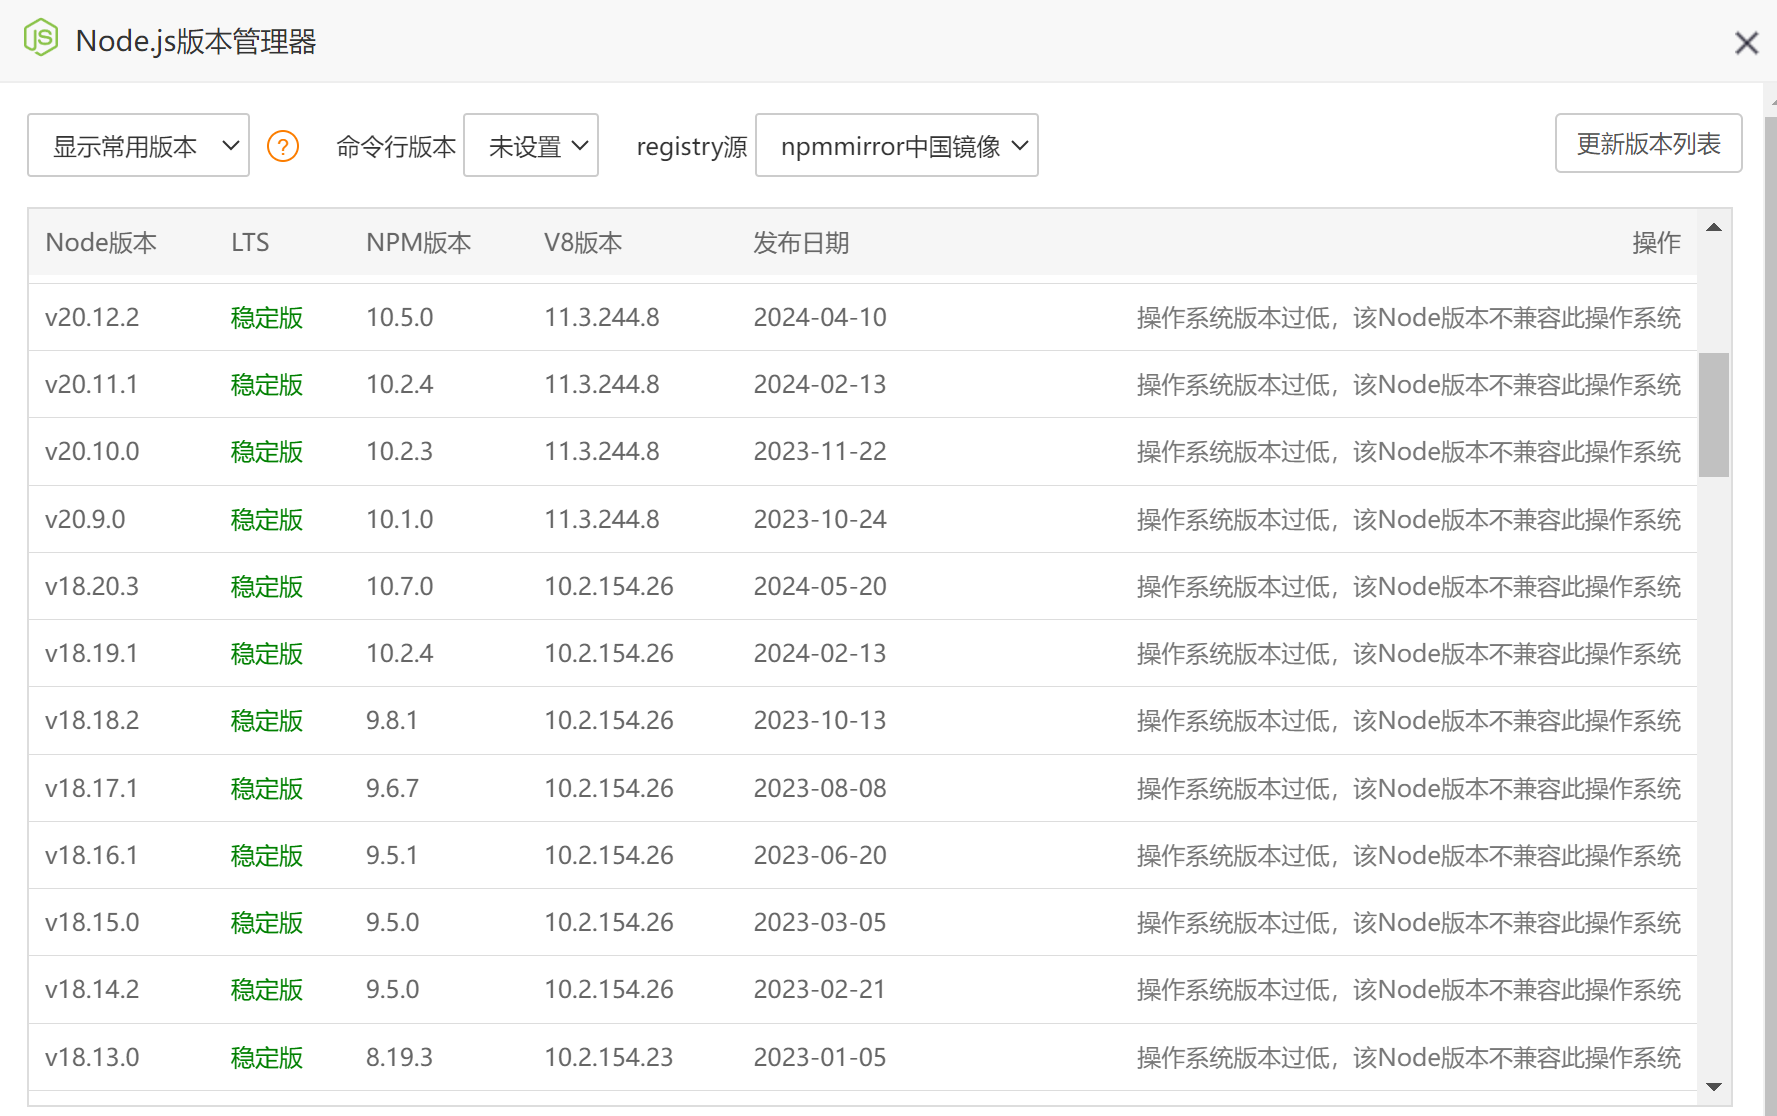Open the registry源 npmmirror中国镜像 dropdown

896,146
